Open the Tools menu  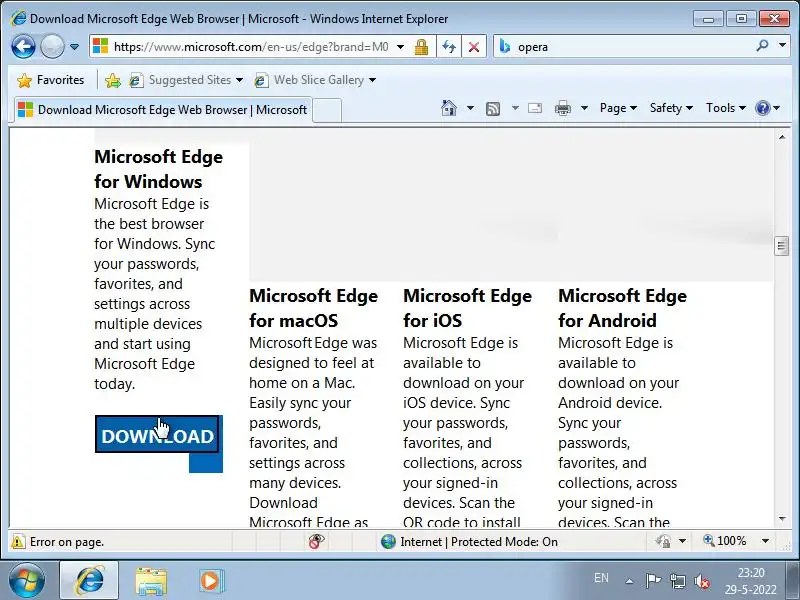(x=726, y=108)
